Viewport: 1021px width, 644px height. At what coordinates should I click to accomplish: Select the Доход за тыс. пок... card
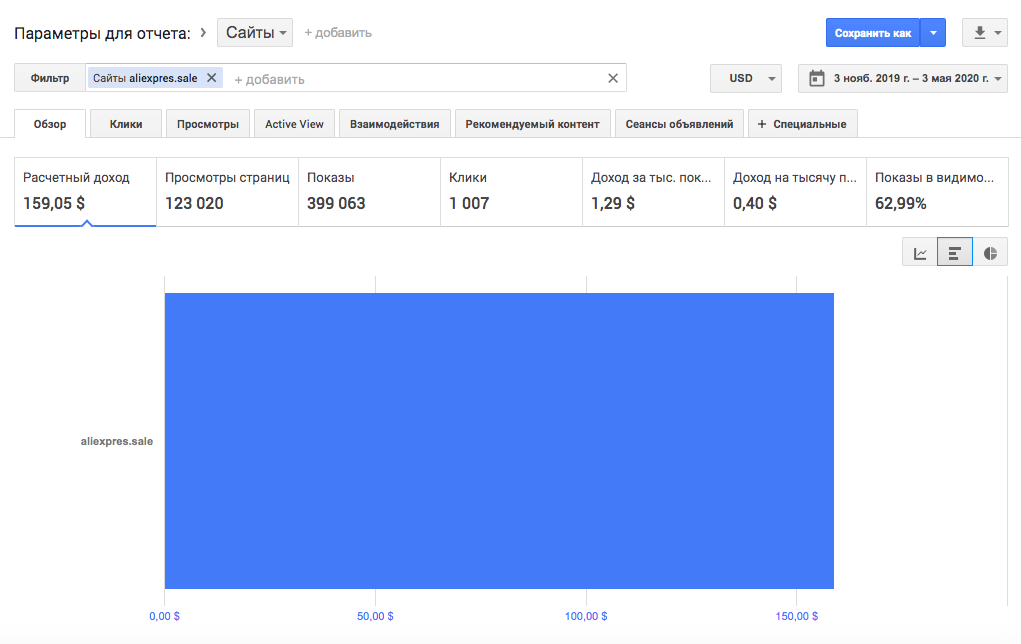(653, 191)
